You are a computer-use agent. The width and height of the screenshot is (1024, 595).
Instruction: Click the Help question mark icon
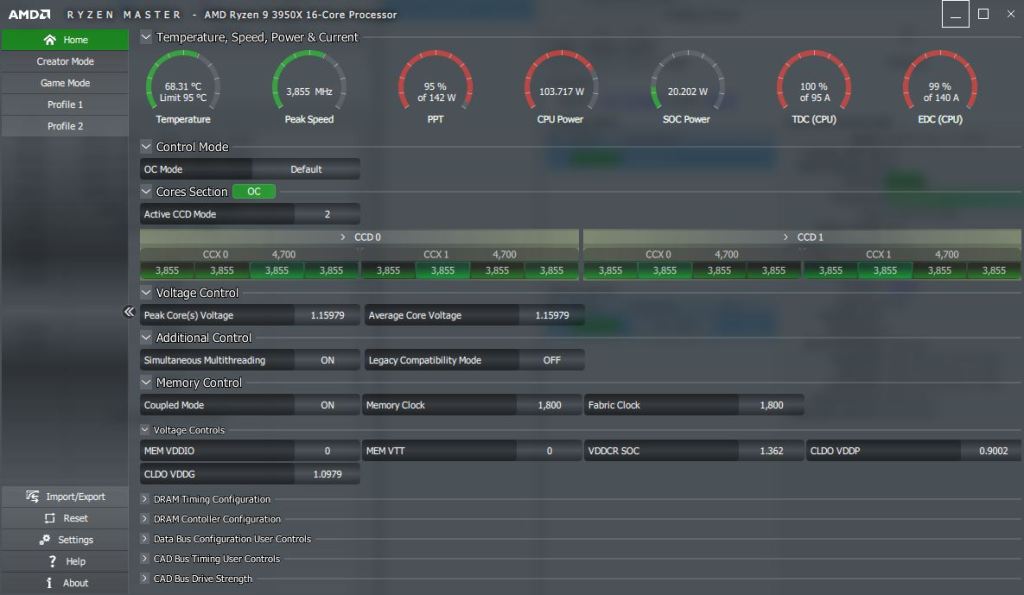(52, 562)
